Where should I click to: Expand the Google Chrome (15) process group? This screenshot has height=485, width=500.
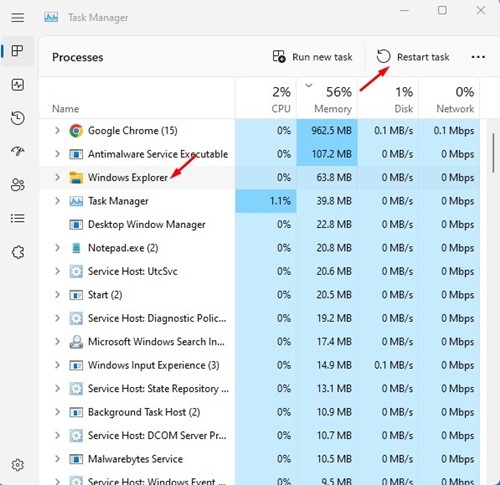click(x=57, y=130)
